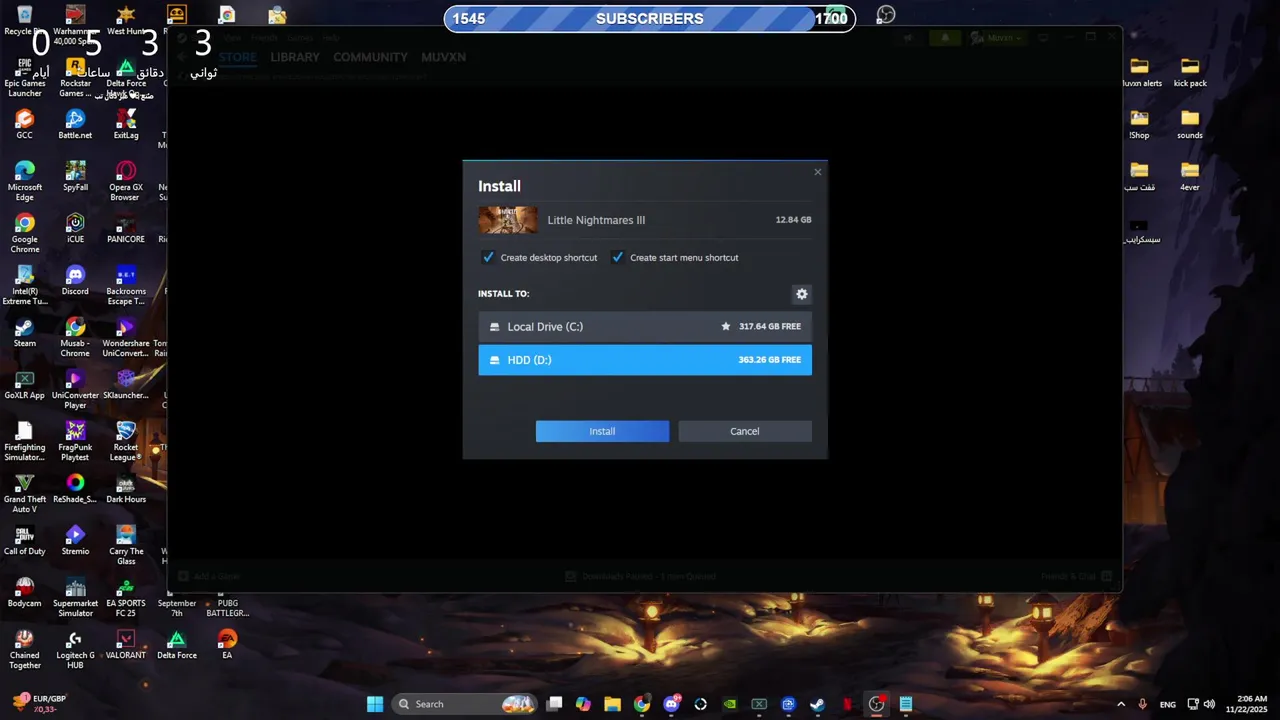Select HDD (D:) as install location

click(x=645, y=360)
